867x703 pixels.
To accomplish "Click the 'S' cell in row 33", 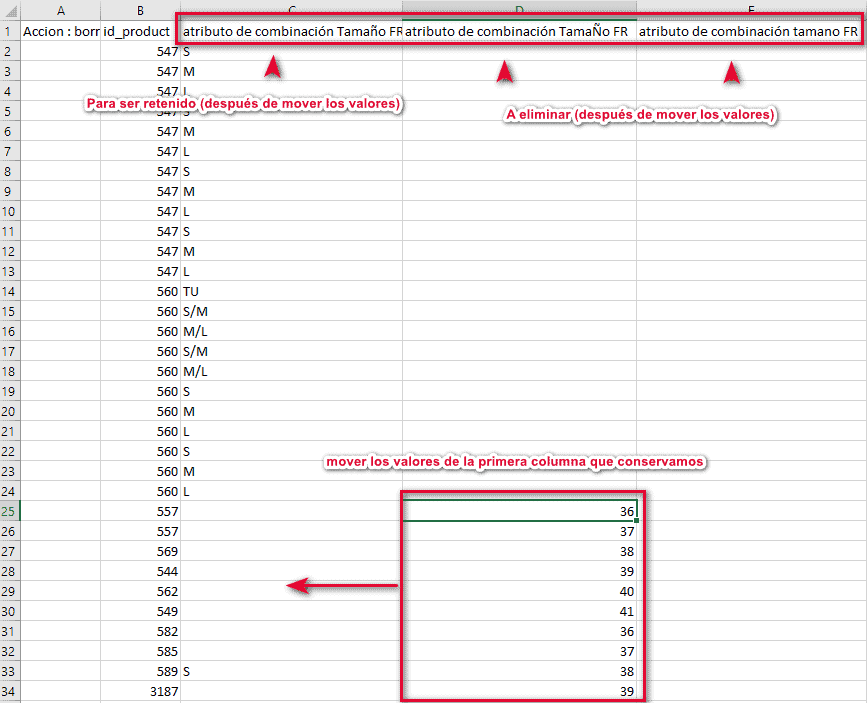I will (290, 671).
